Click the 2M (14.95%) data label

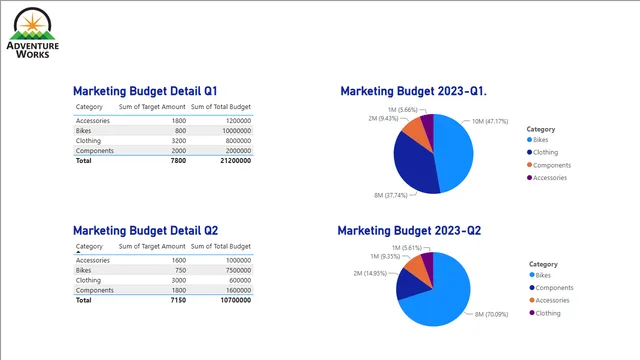pos(370,273)
